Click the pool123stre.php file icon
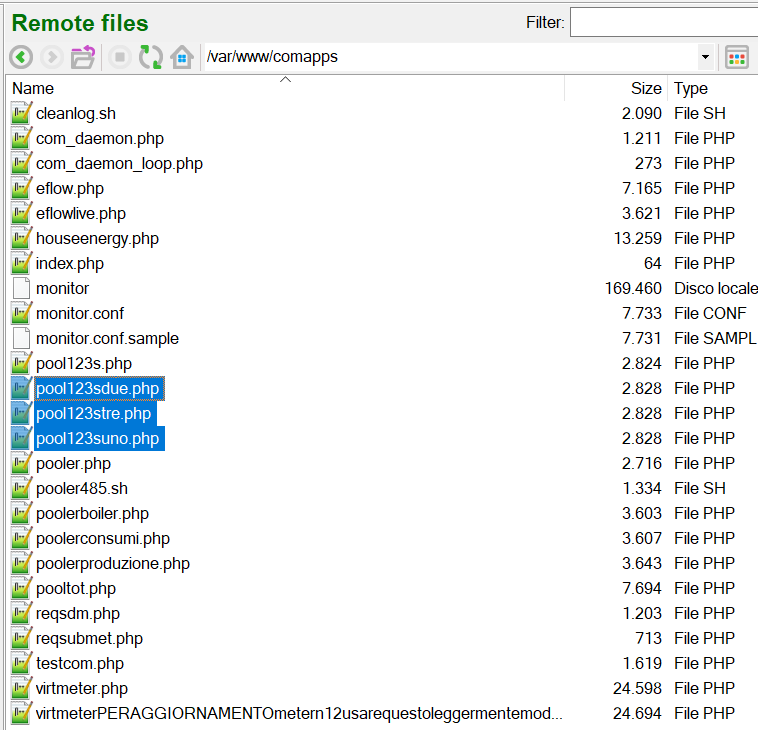This screenshot has width=758, height=730. (x=21, y=413)
